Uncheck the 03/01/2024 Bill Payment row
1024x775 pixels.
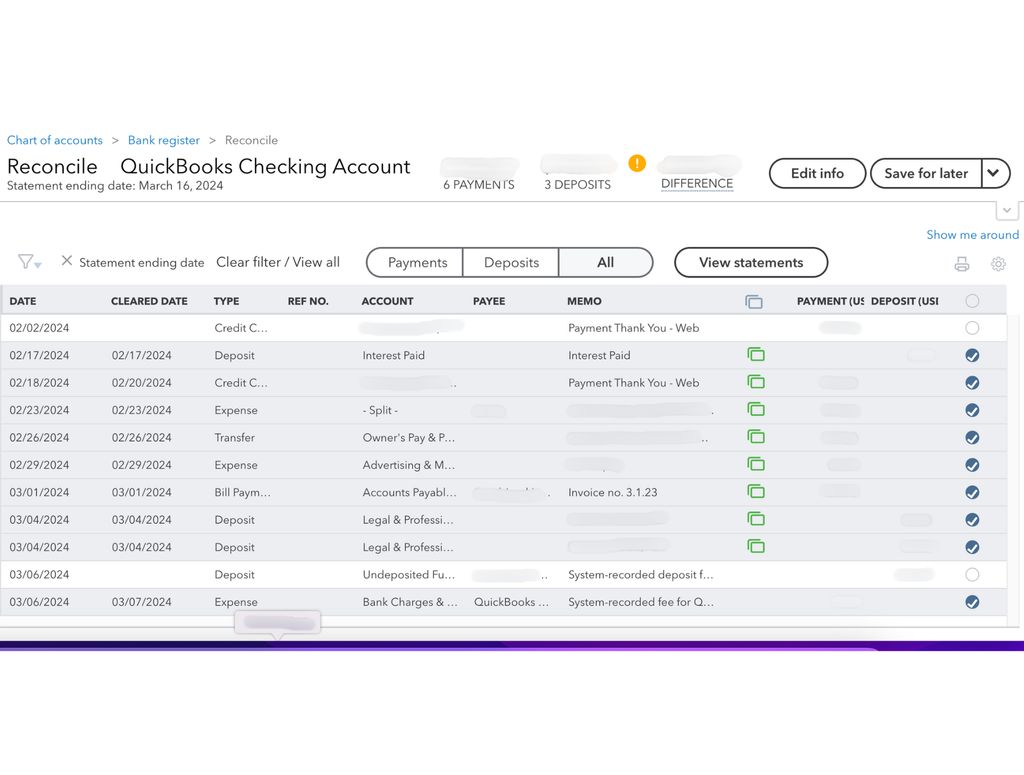tap(972, 492)
